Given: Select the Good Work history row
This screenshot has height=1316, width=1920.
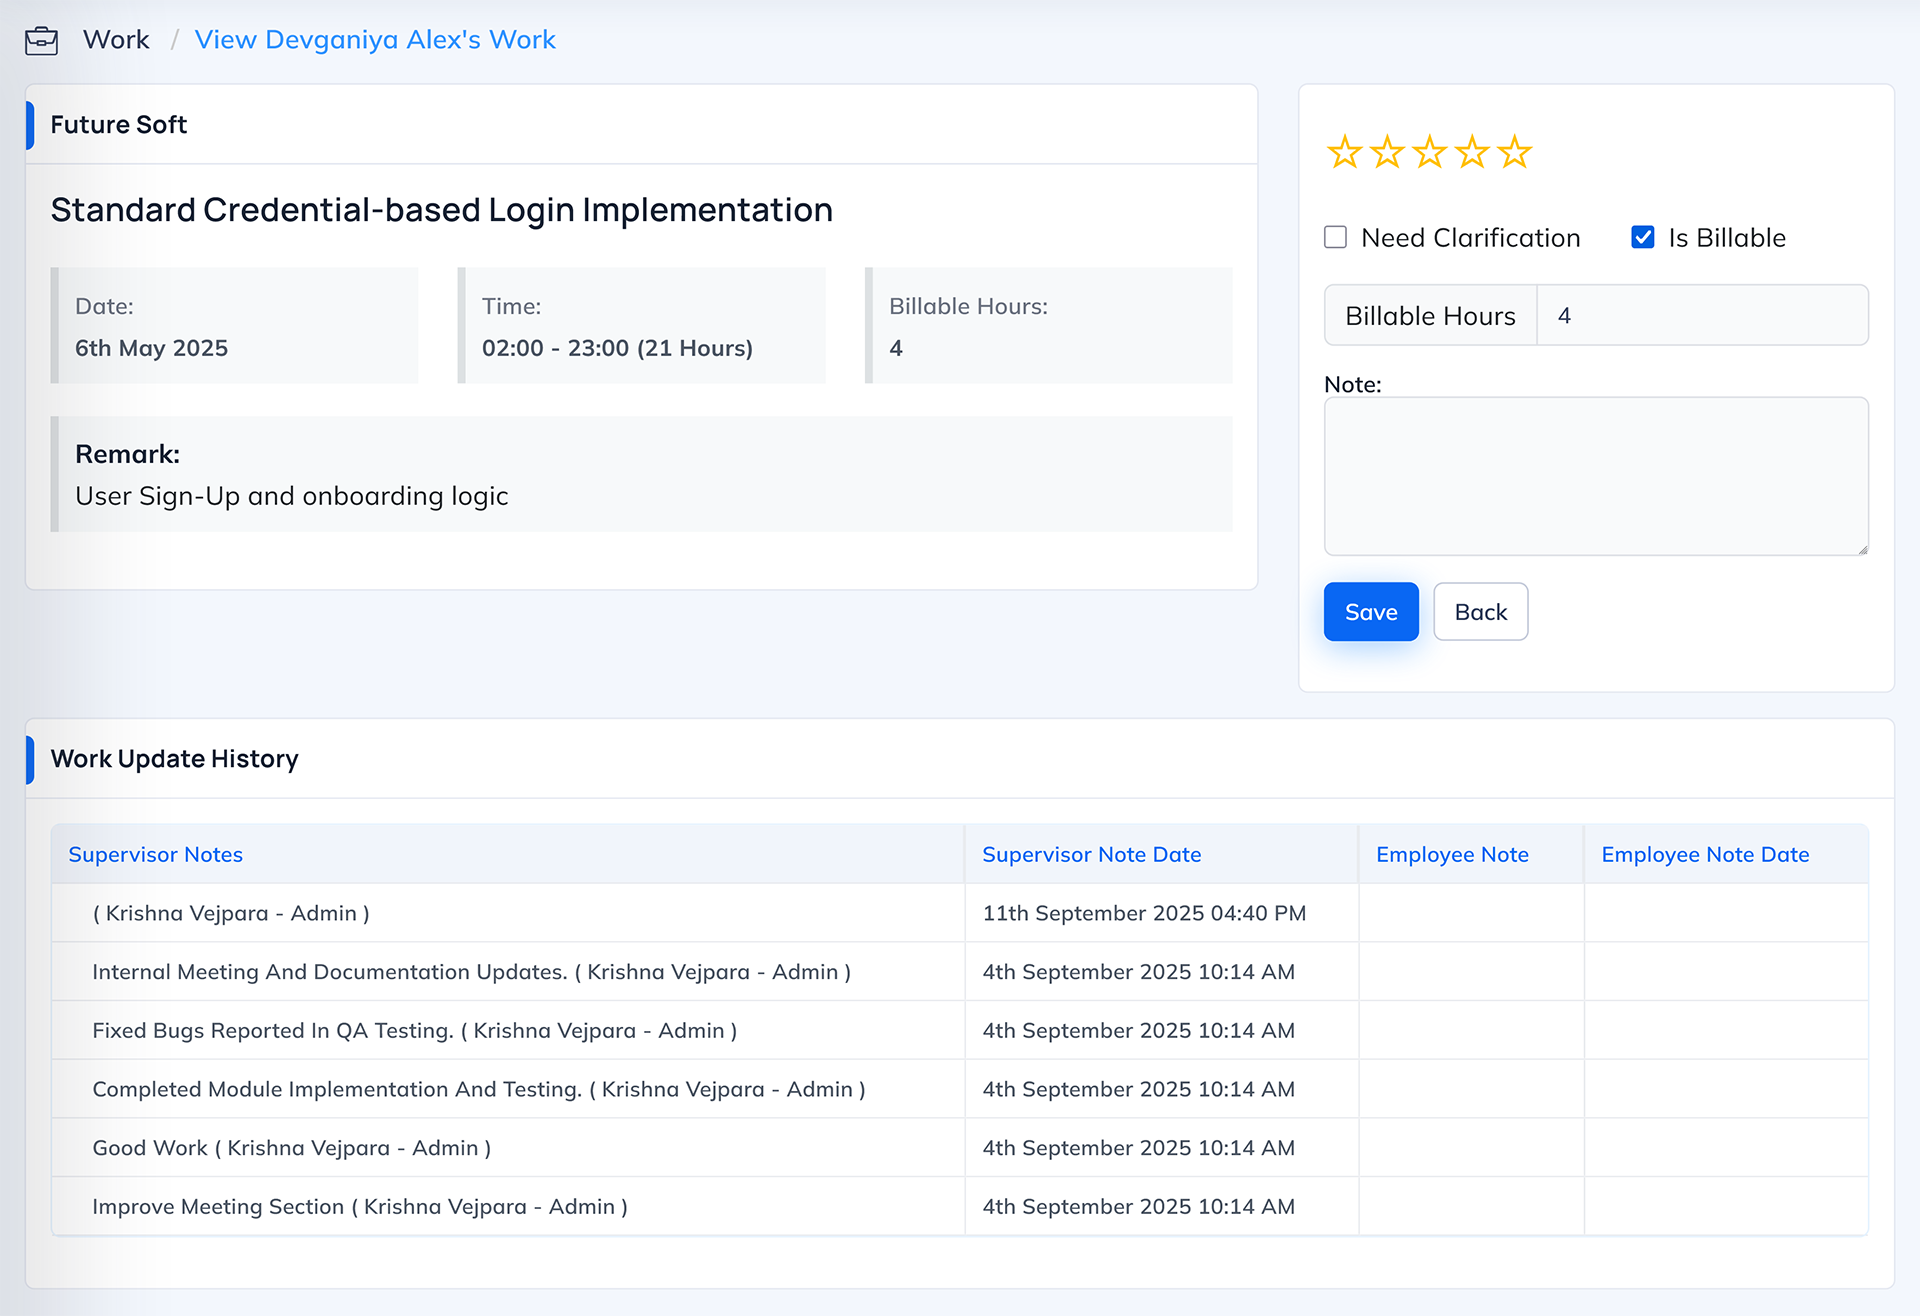Looking at the screenshot, I should click(292, 1148).
